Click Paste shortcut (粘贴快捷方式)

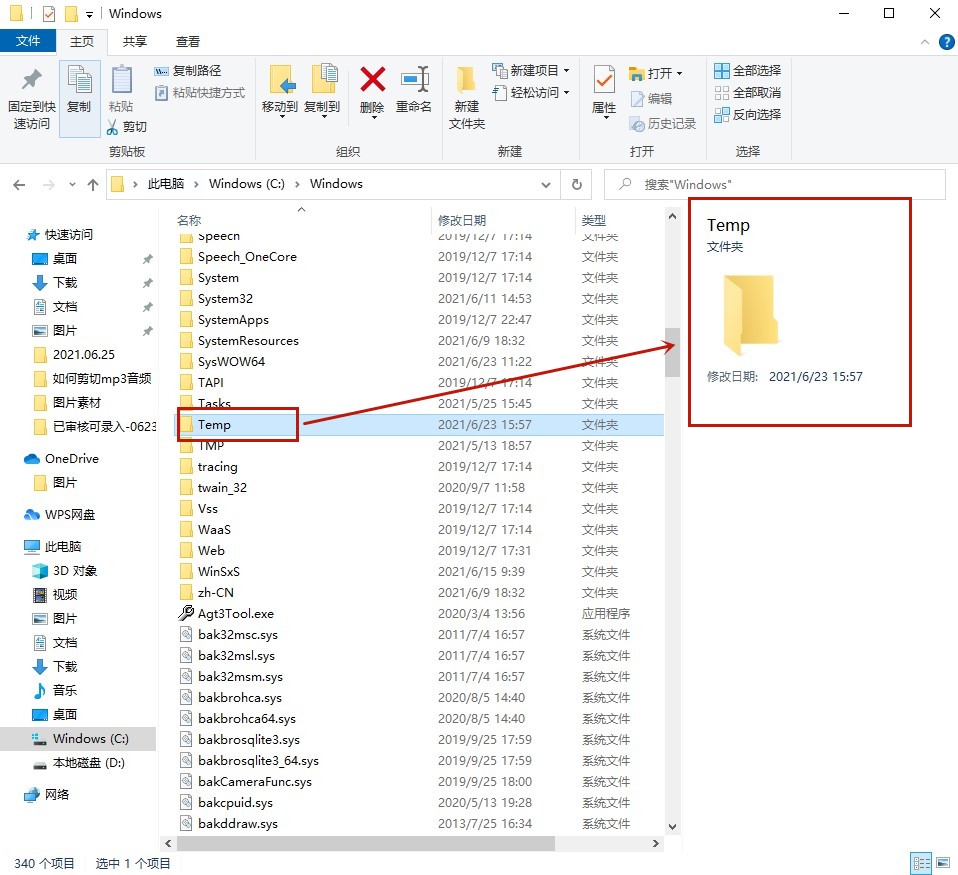tap(200, 93)
